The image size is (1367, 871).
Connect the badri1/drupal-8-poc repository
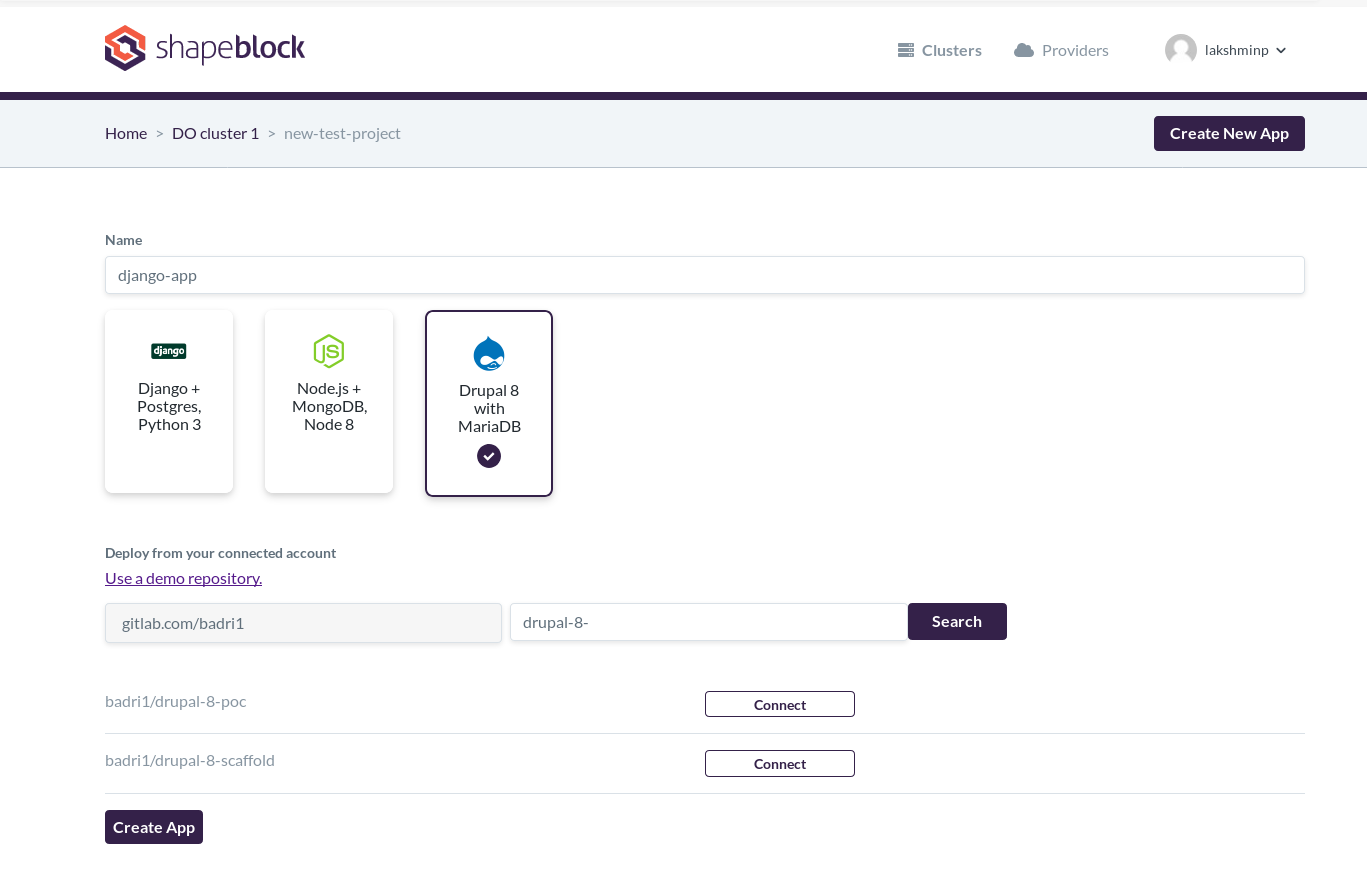pyautogui.click(x=780, y=705)
